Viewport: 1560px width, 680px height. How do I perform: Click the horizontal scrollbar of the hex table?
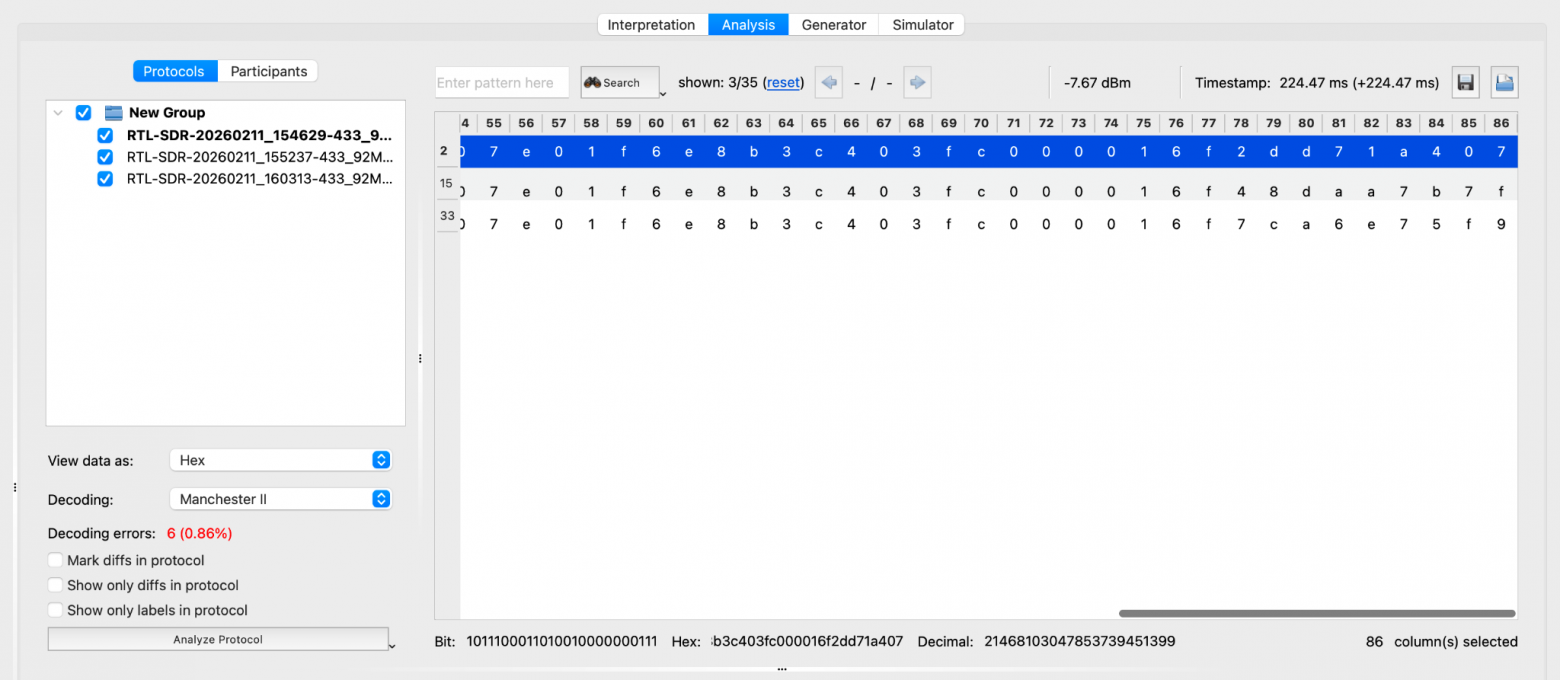[x=1317, y=613]
